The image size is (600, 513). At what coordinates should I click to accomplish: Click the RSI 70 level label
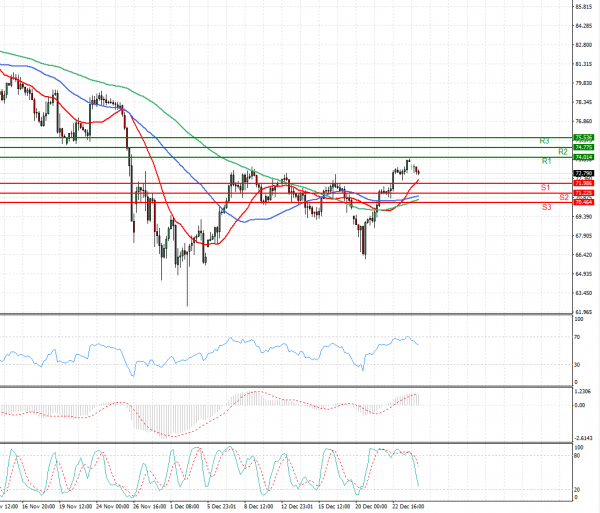click(577, 337)
